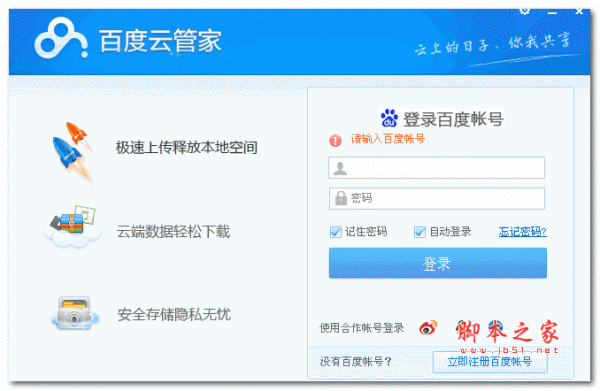Click the Baidu Cloud logo icon
The height and width of the screenshot is (391, 600).
[x=60, y=38]
